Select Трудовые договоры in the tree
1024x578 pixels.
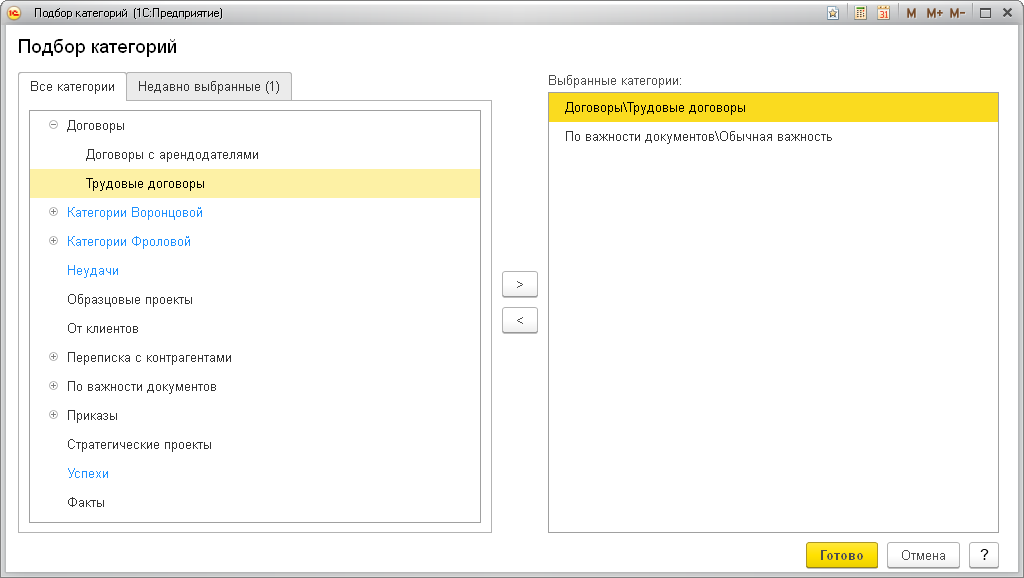[255, 184]
